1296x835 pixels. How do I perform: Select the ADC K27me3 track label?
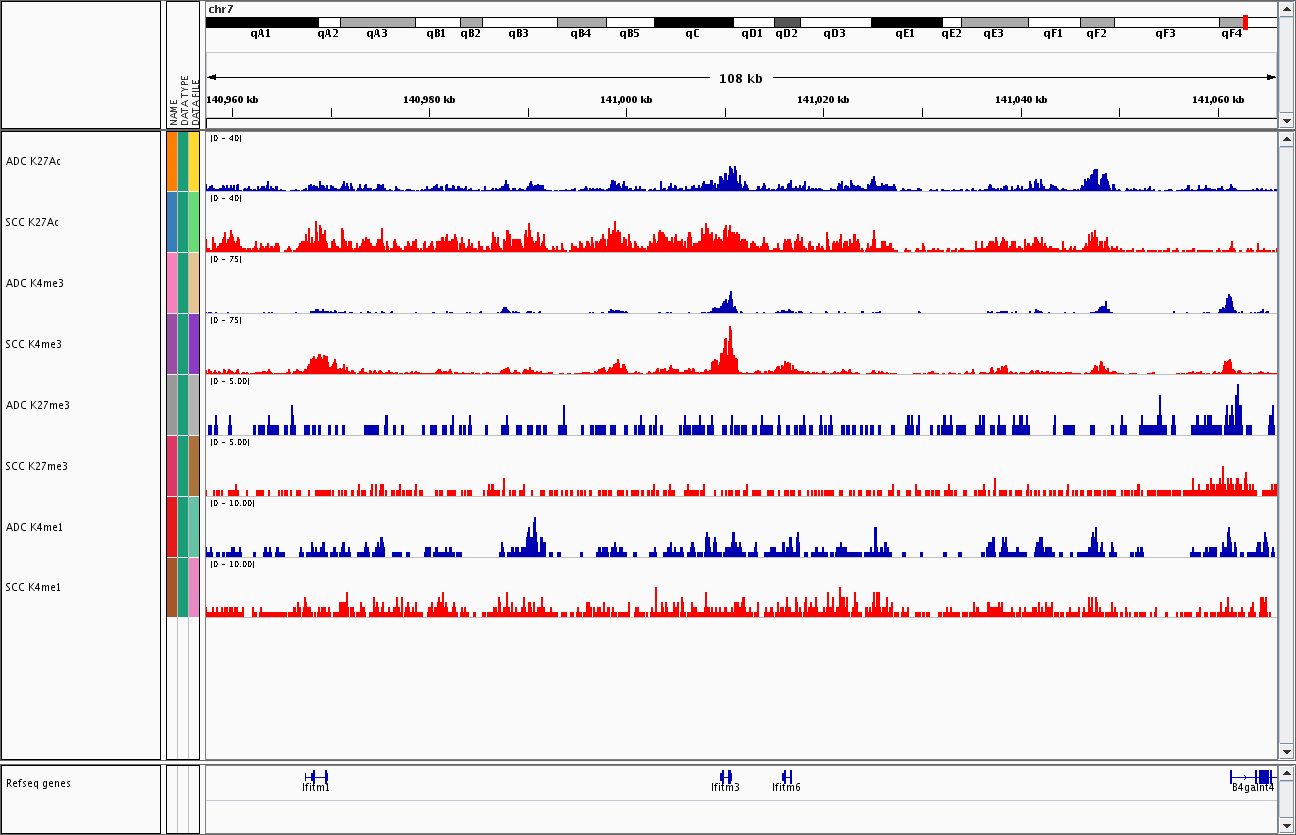pyautogui.click(x=37, y=405)
